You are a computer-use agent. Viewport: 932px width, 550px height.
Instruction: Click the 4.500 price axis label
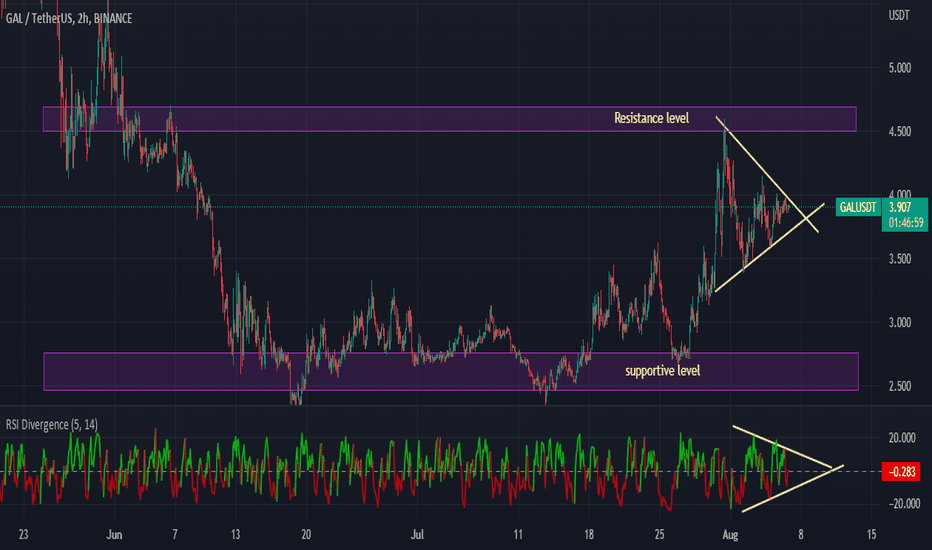(x=900, y=131)
